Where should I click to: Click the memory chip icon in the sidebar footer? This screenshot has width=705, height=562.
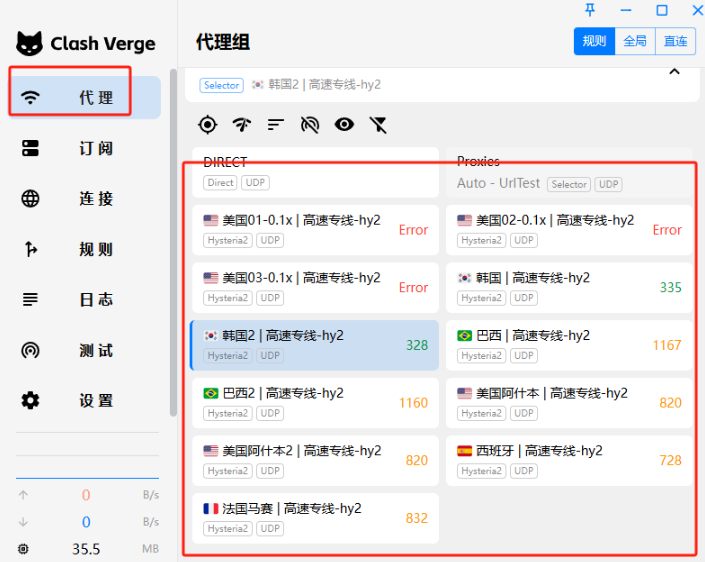point(24,549)
